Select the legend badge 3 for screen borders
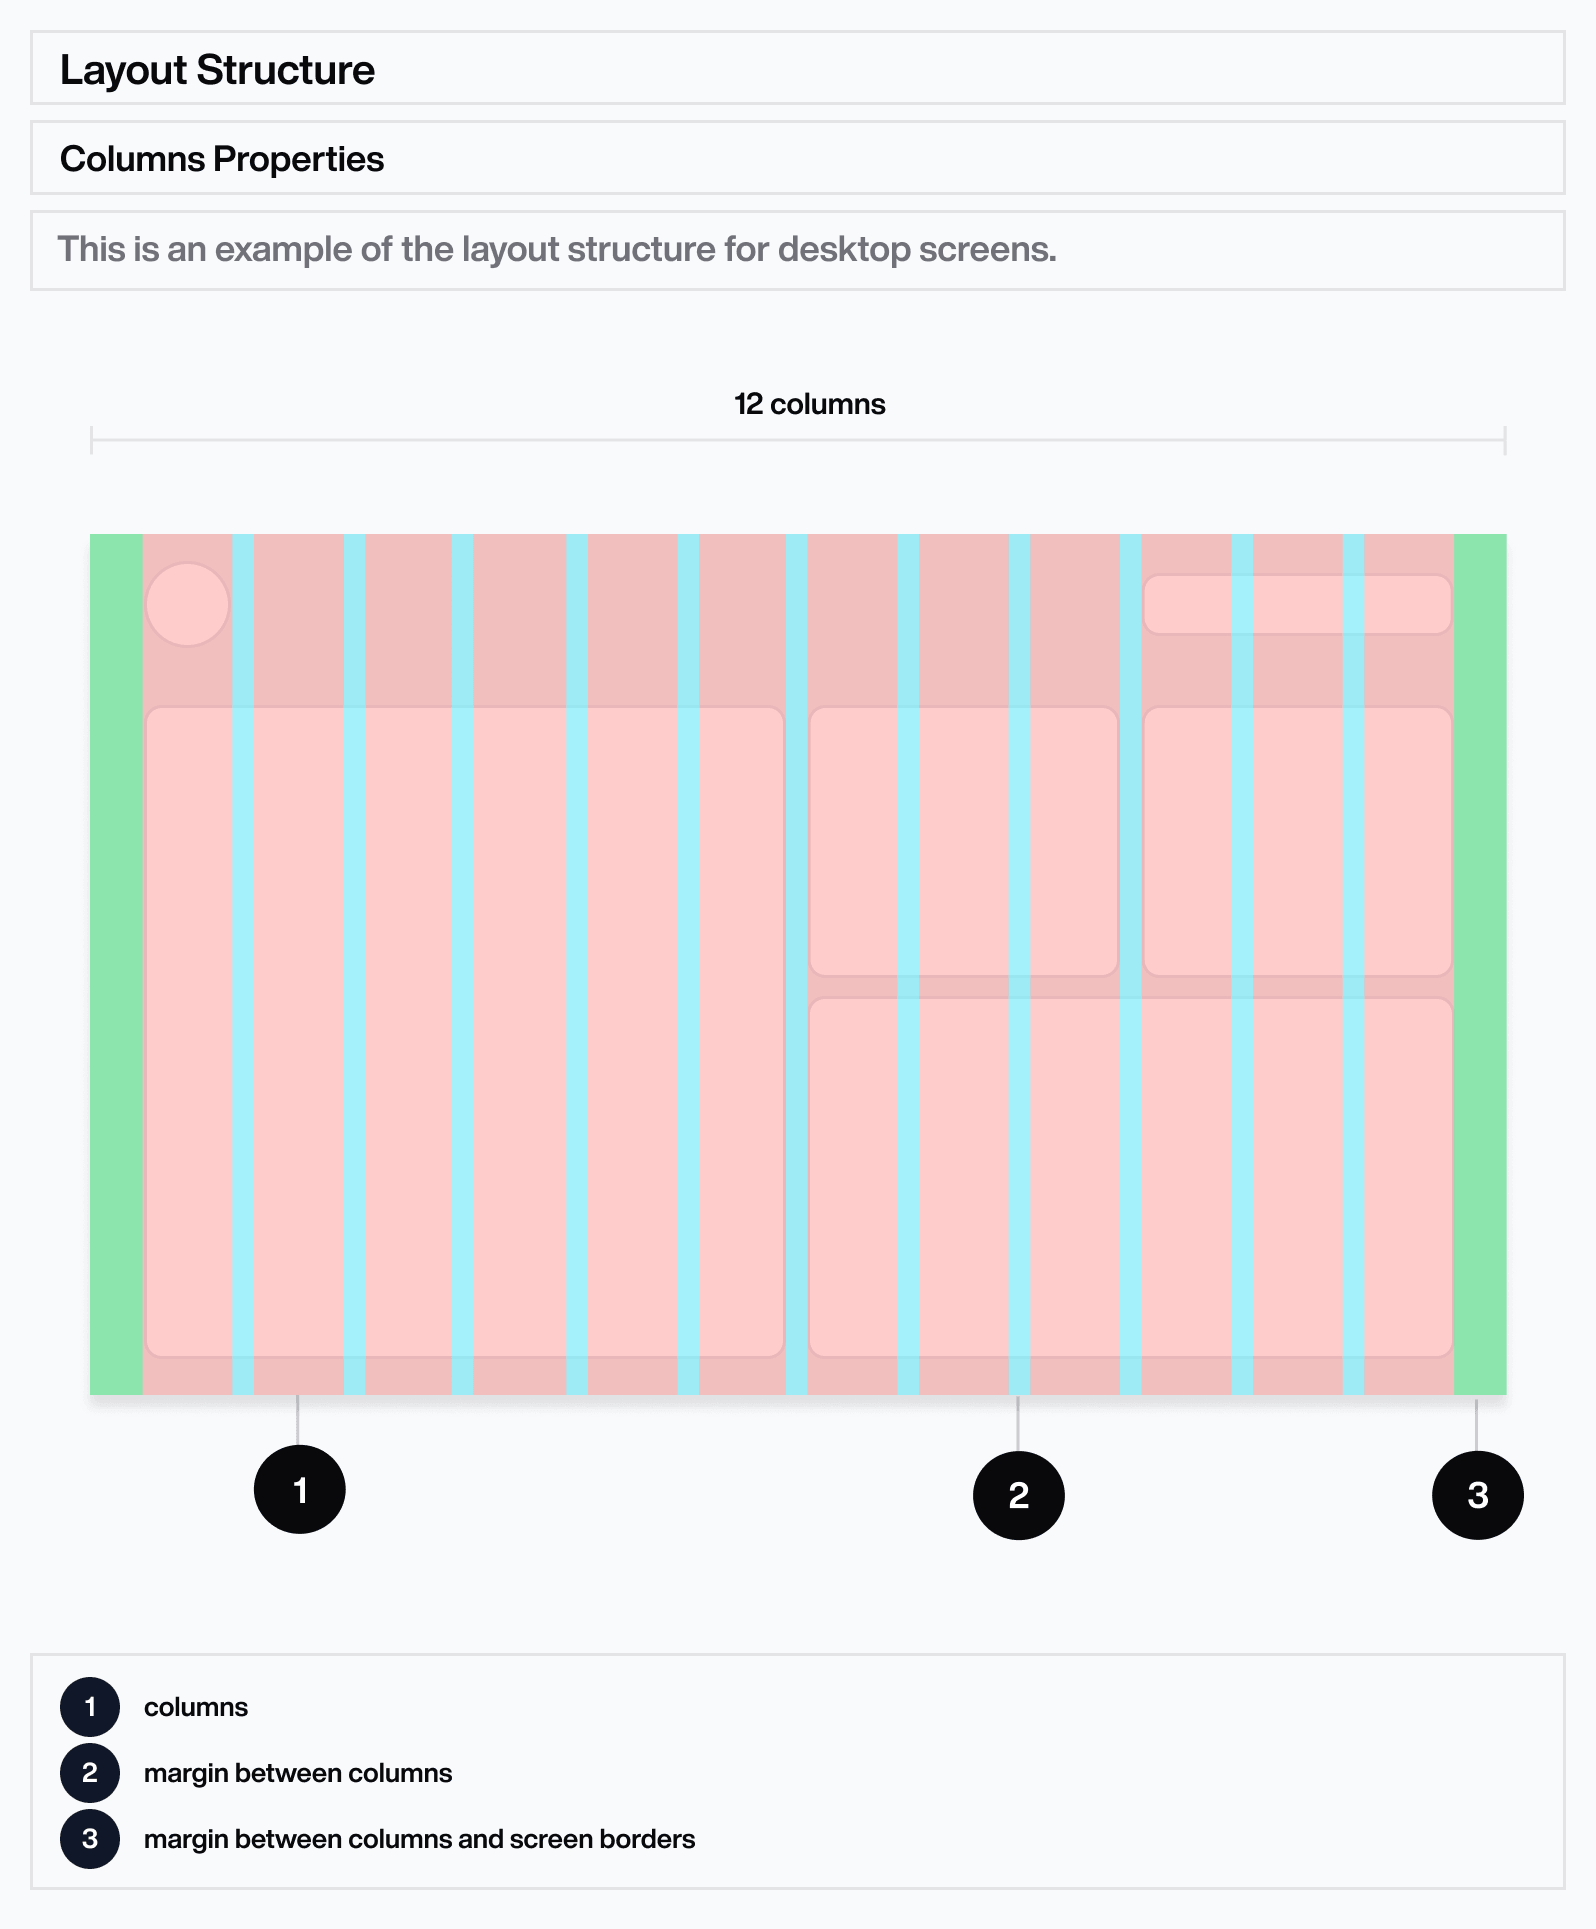1596x1929 pixels. (x=90, y=1839)
